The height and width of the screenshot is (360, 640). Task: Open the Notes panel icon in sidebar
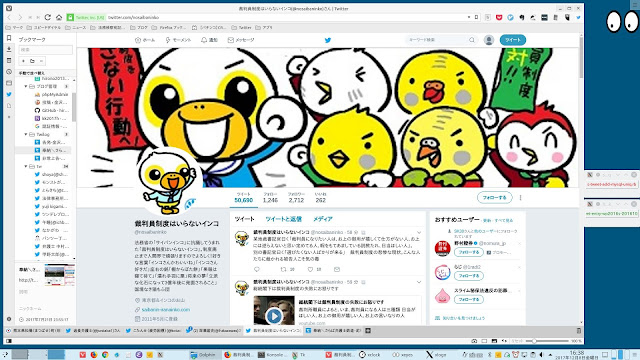pyautogui.click(x=9, y=60)
